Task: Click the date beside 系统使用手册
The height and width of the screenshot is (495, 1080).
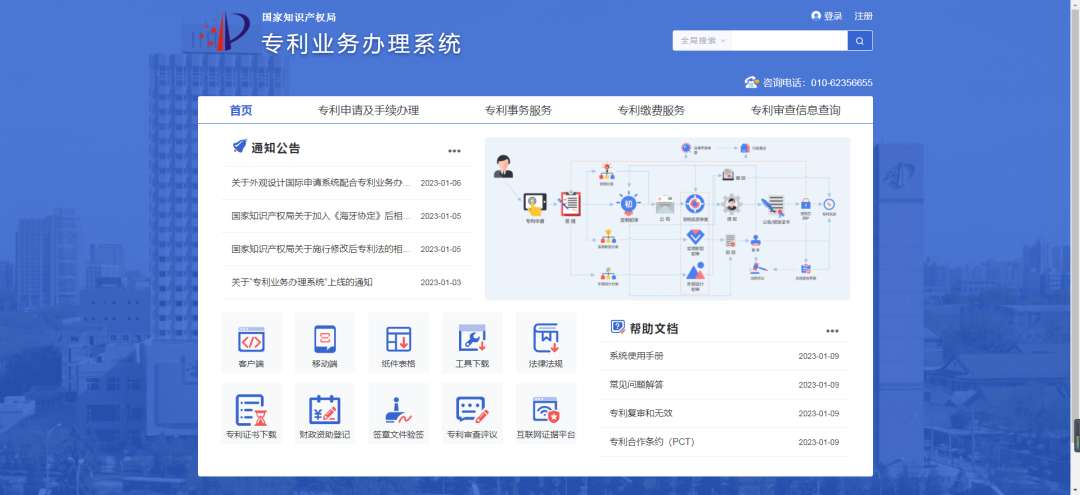Action: coord(819,357)
